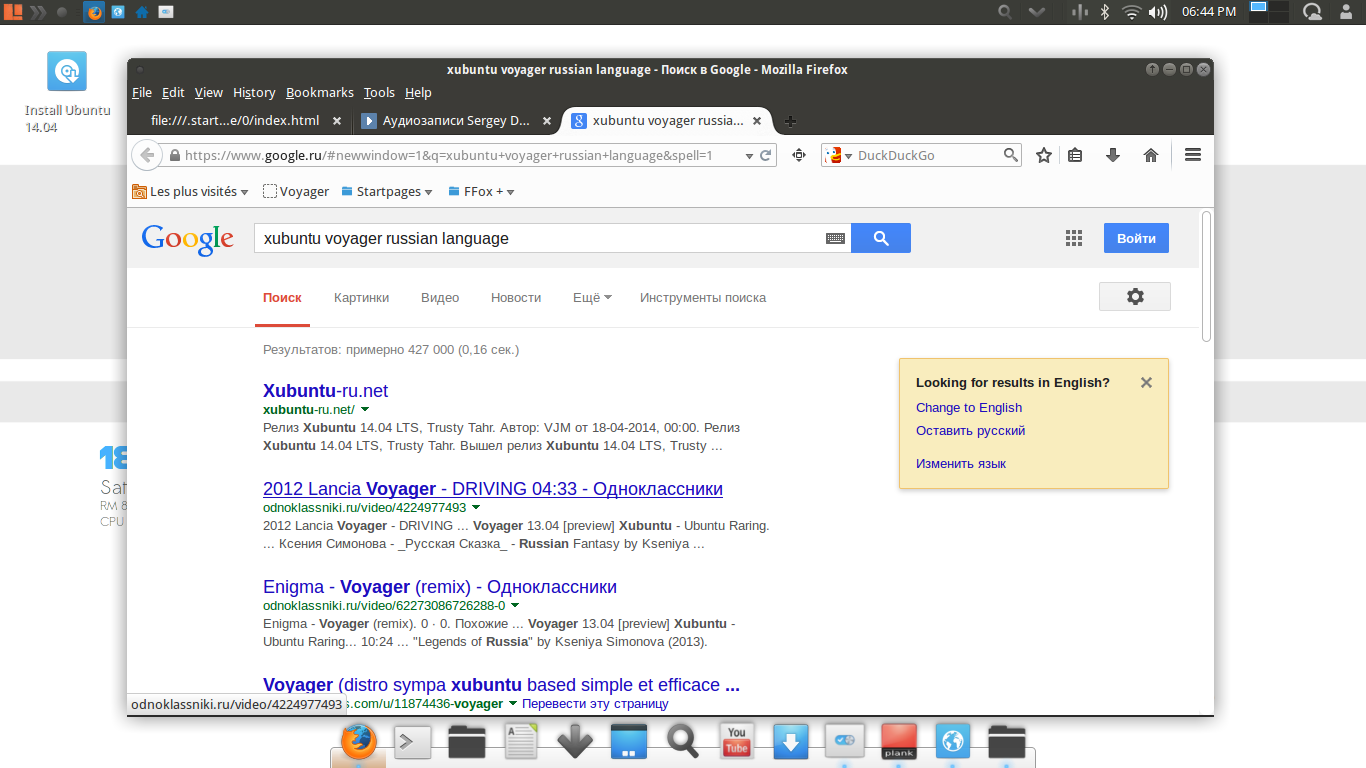Switch workspace using panel workspace switcher
1366x768 pixels.
click(x=1268, y=11)
